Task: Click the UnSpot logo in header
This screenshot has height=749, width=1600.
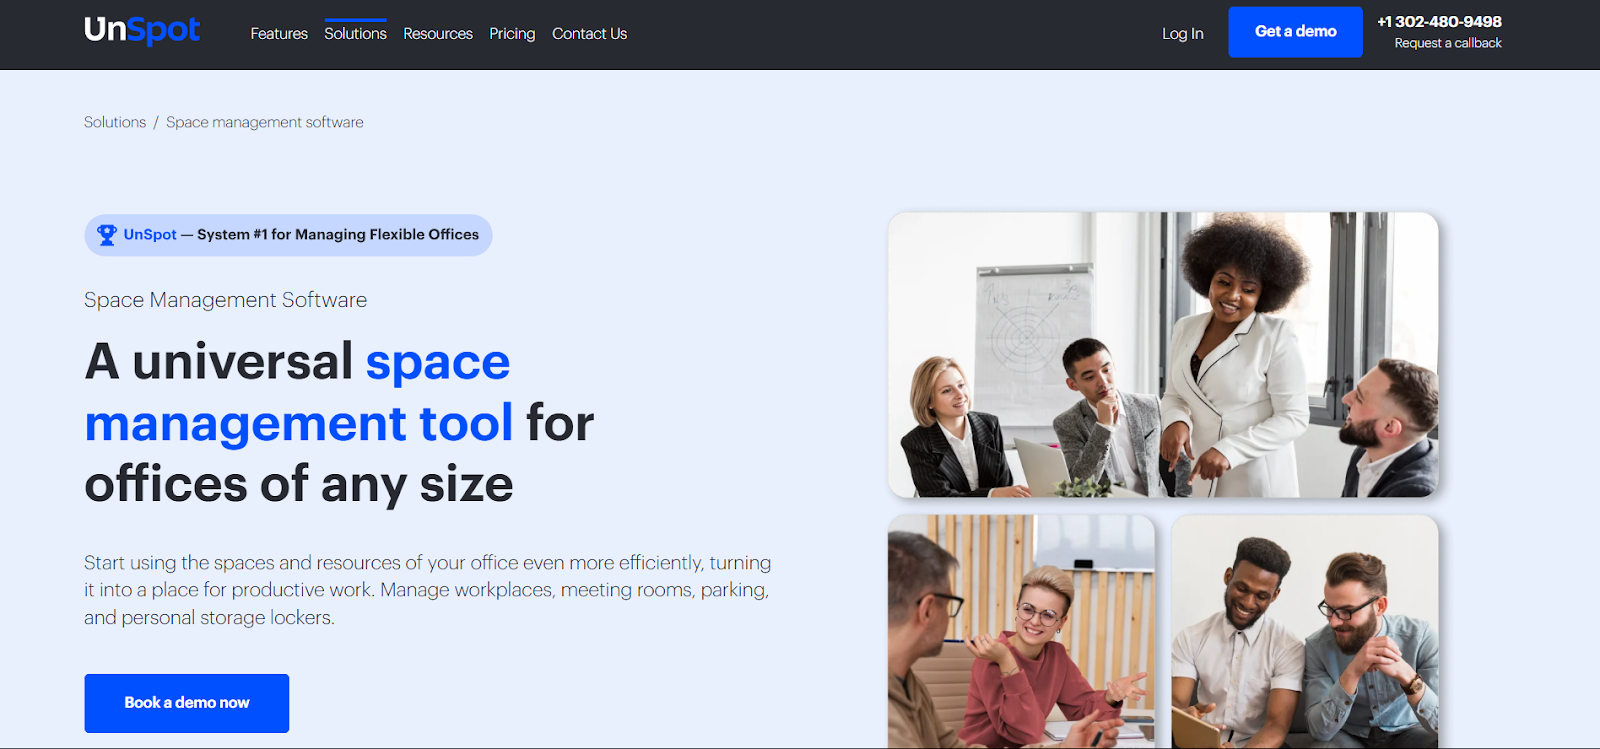Action: pos(142,30)
